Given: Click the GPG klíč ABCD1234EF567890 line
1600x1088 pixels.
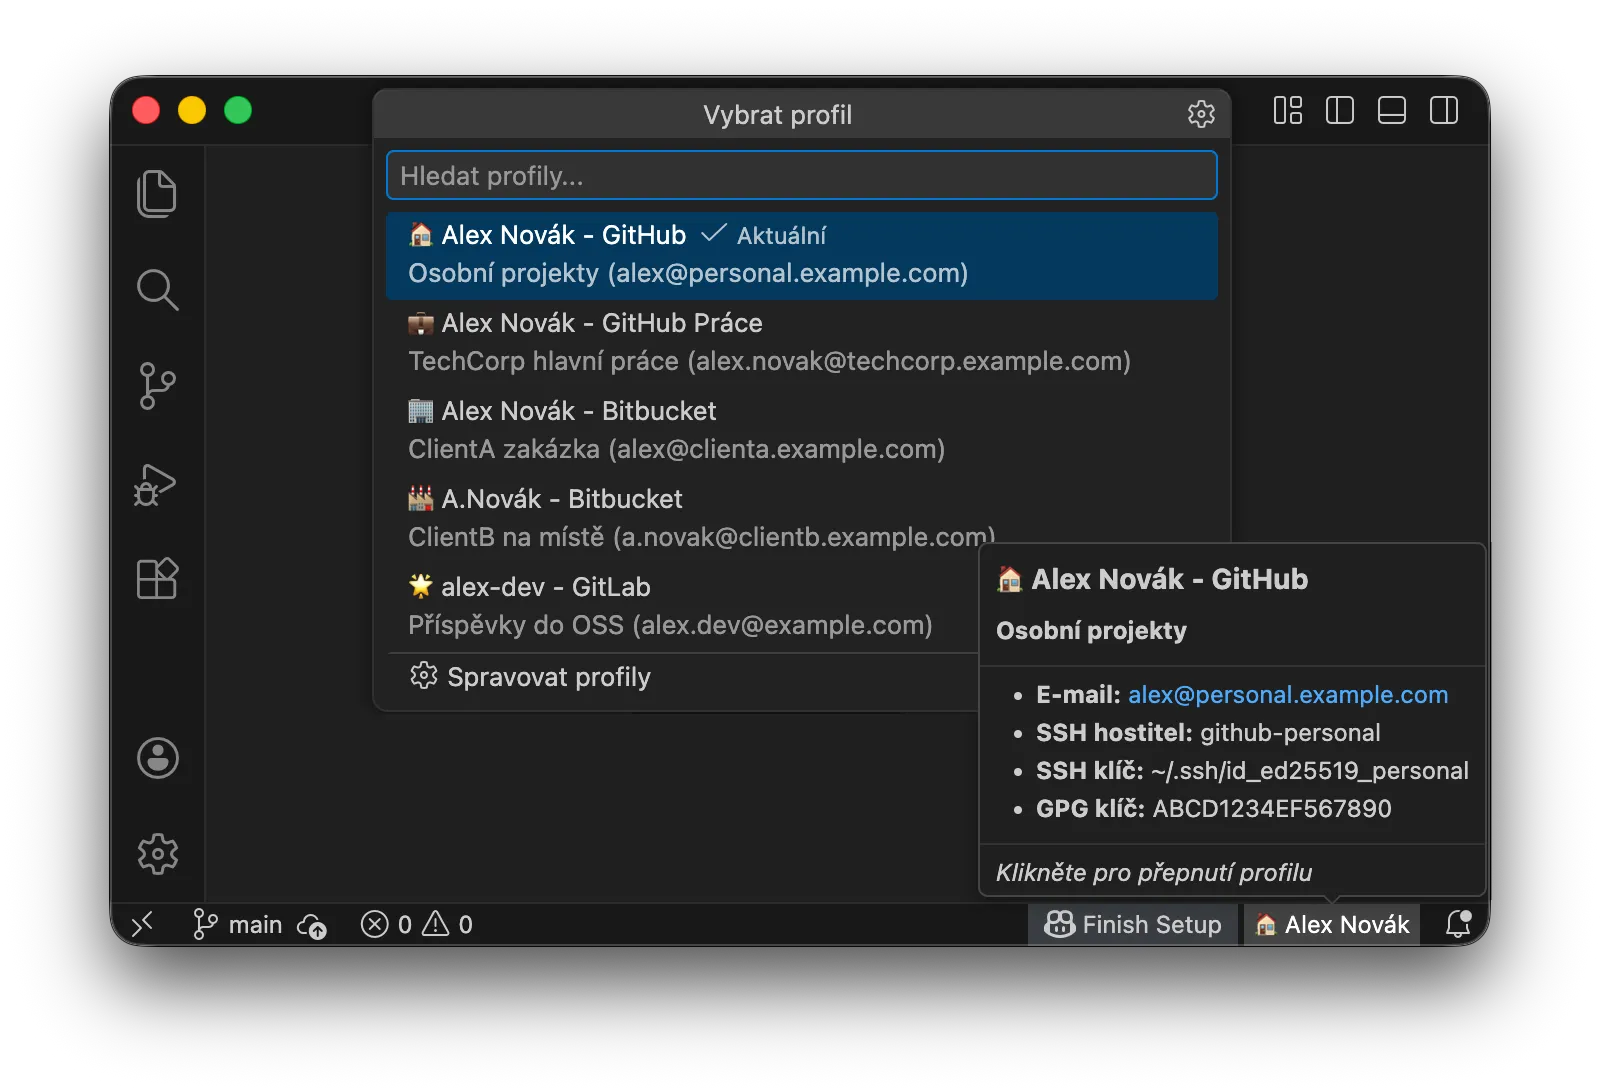Looking at the screenshot, I should coord(1214,809).
